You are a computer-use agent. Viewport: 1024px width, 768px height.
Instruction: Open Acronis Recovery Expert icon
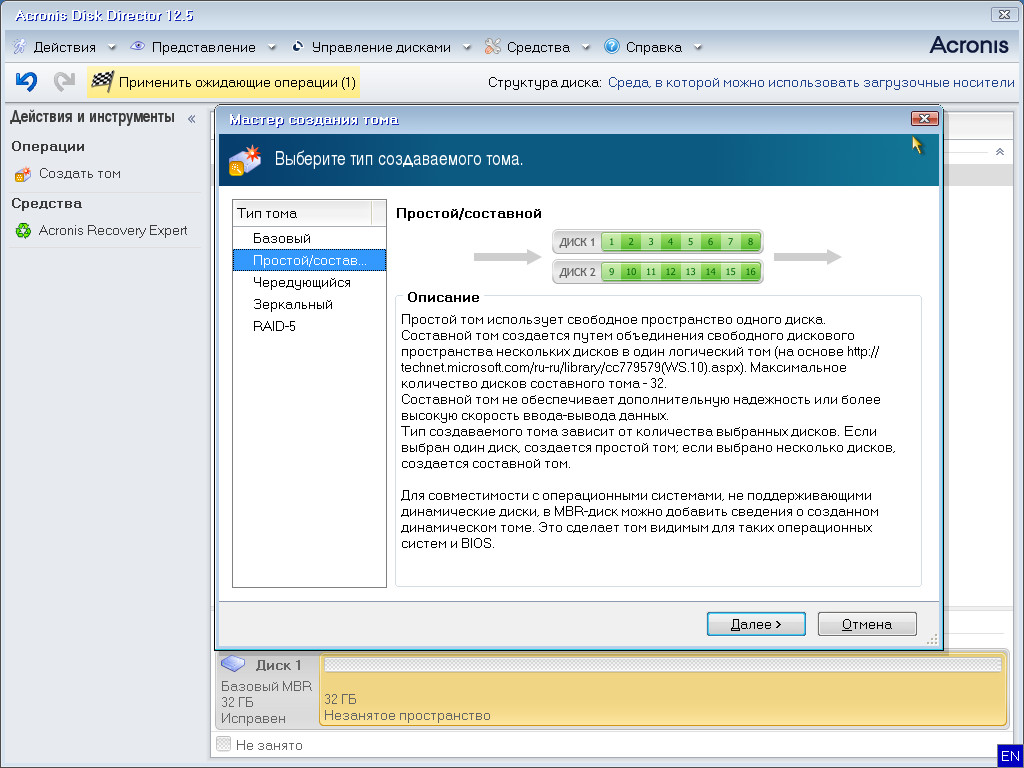[x=23, y=231]
